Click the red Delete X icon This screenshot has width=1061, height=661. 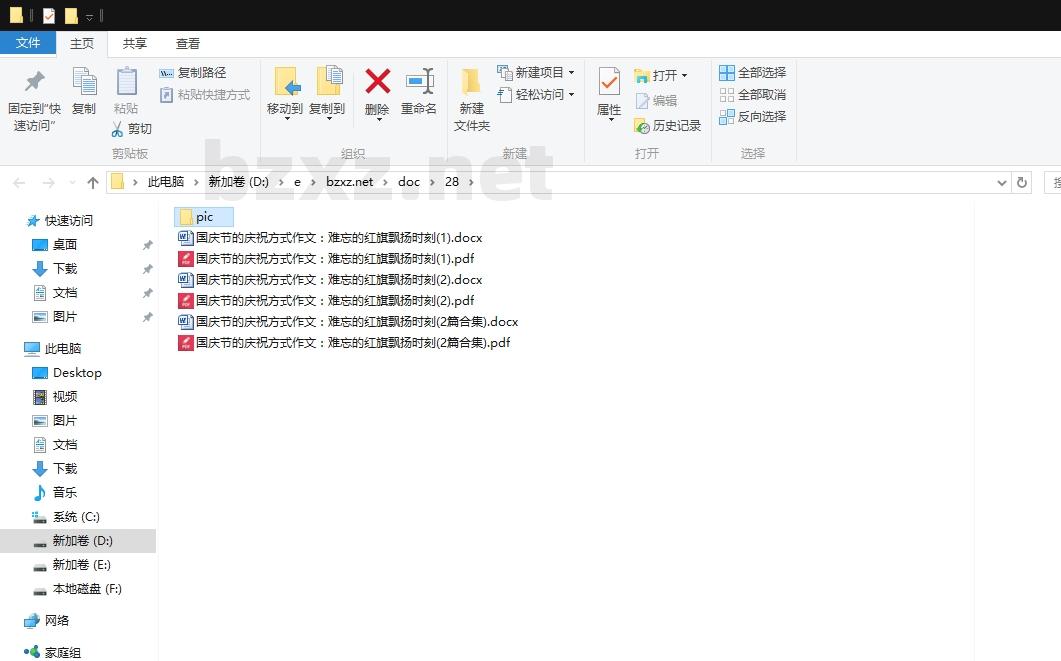(377, 82)
